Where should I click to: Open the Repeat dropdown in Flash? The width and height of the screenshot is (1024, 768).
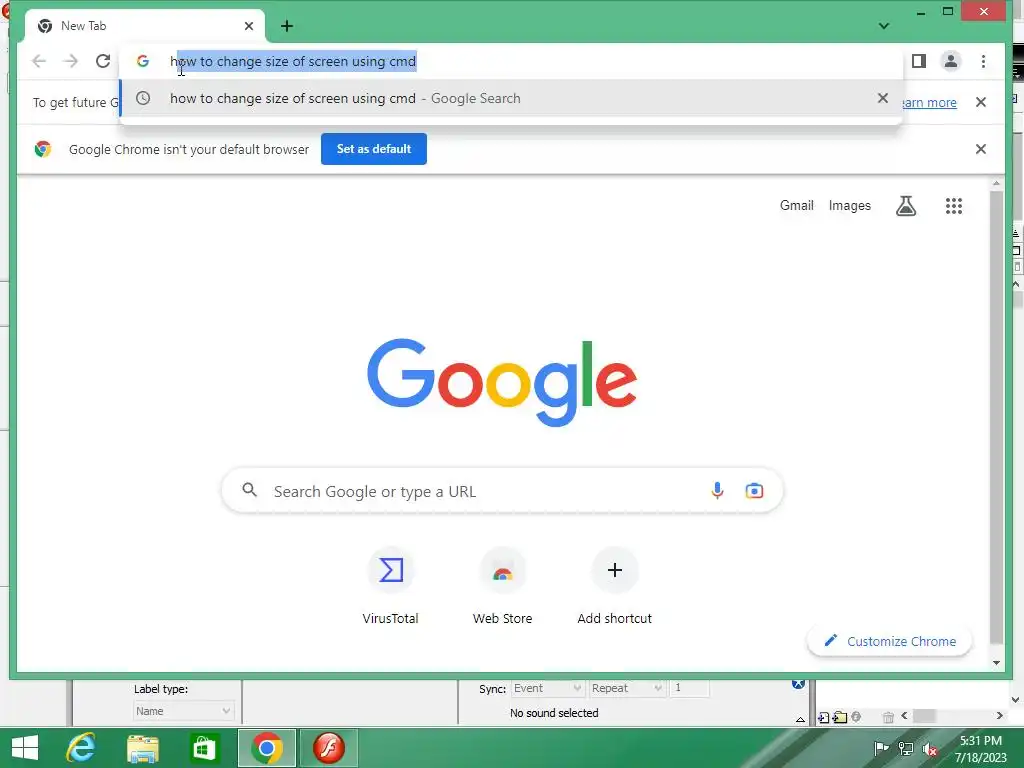point(626,688)
